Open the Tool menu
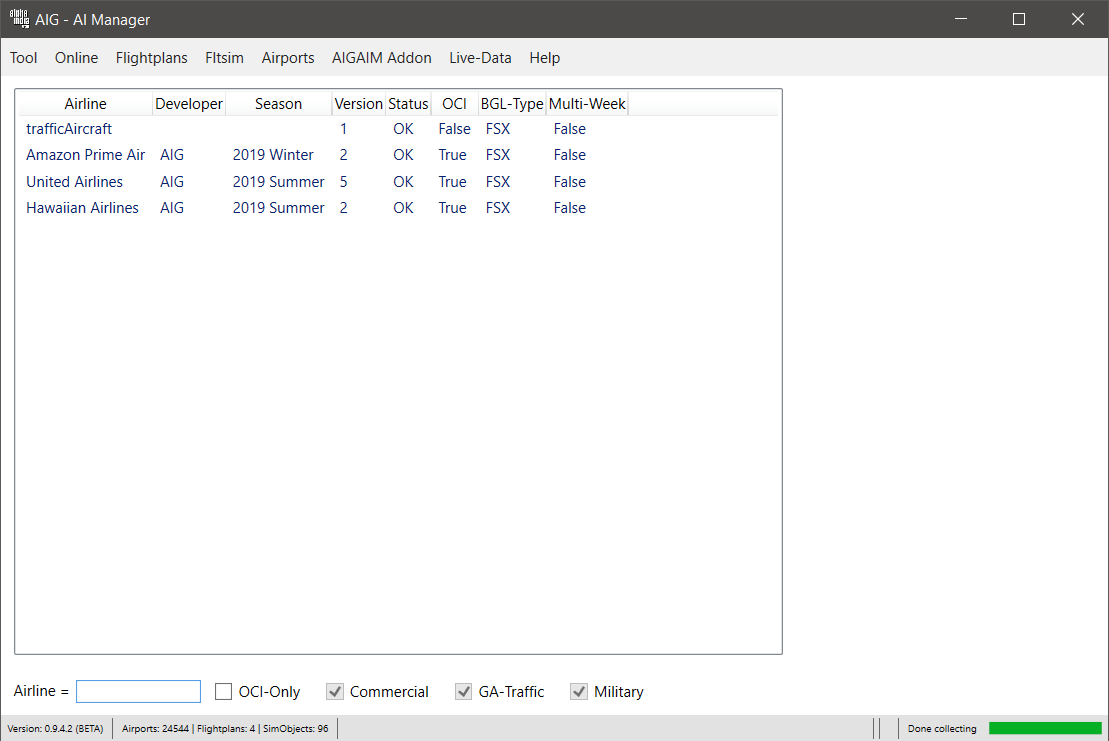1109x741 pixels. (x=23, y=58)
